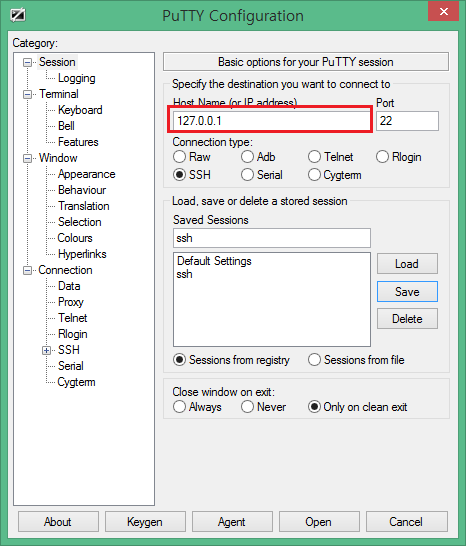Select ssh entry in sessions list
Viewport: 466px width, 546px height.
[x=184, y=274]
